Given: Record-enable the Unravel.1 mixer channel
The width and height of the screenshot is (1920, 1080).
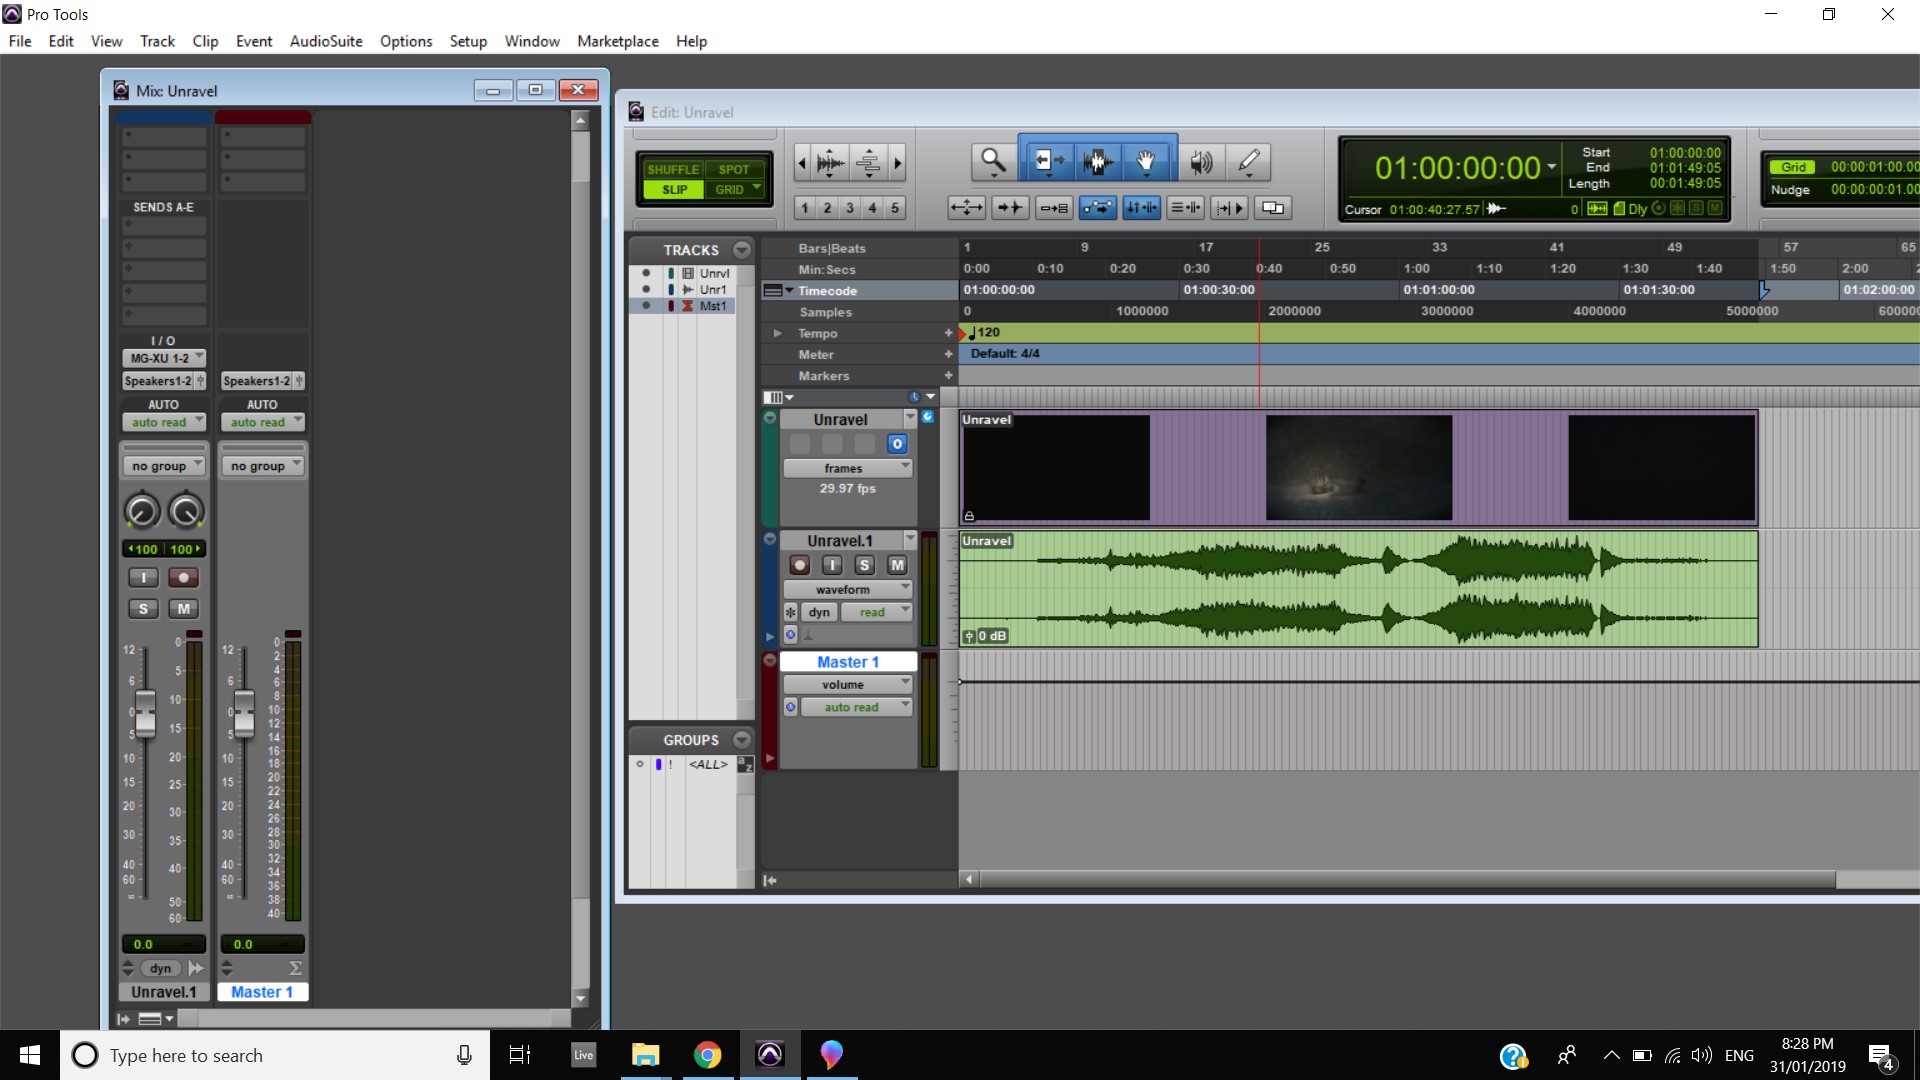Looking at the screenshot, I should point(183,578).
